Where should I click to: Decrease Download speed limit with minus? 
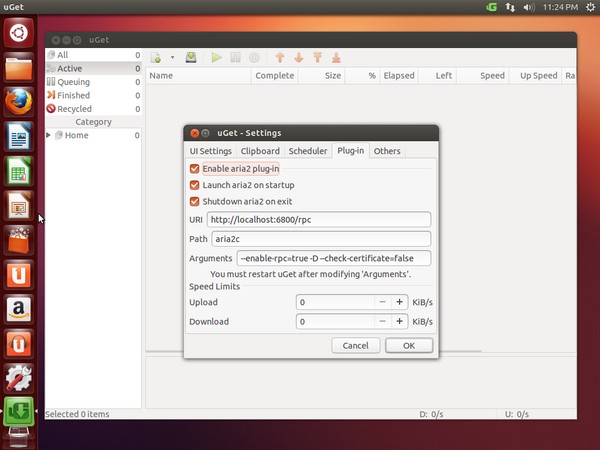point(382,322)
